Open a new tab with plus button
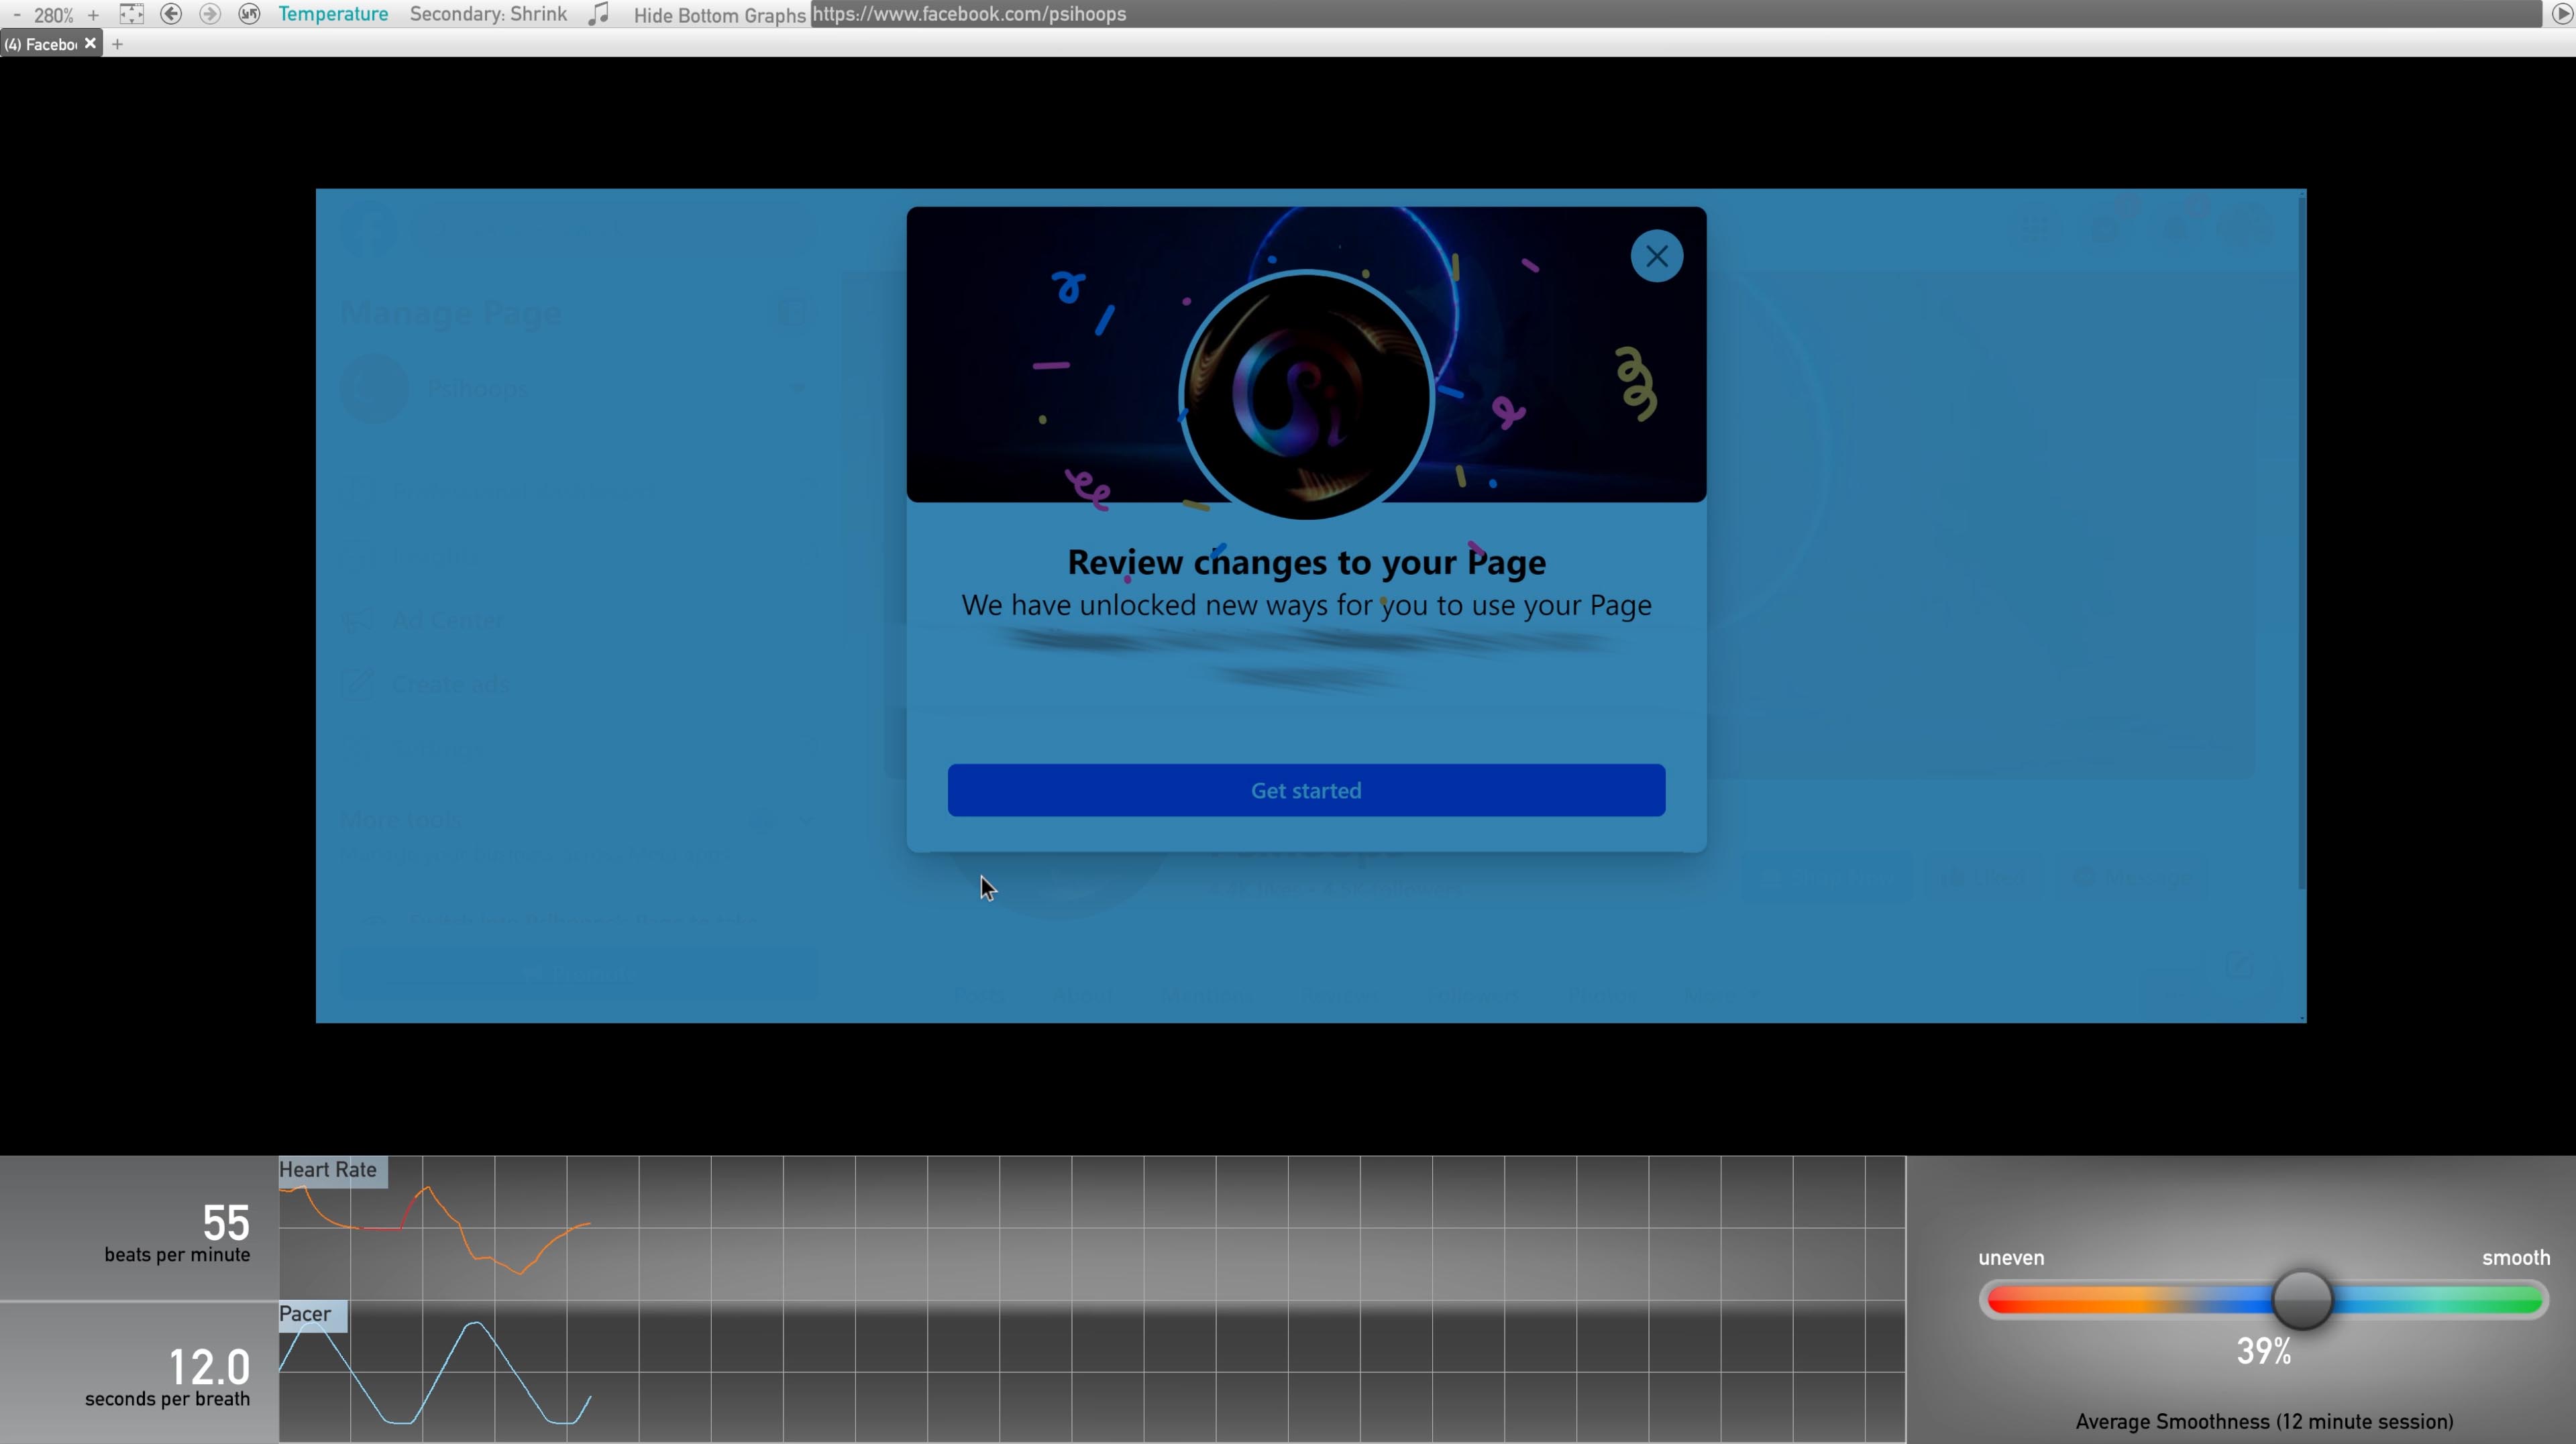Image resolution: width=2576 pixels, height=1444 pixels. click(x=118, y=44)
